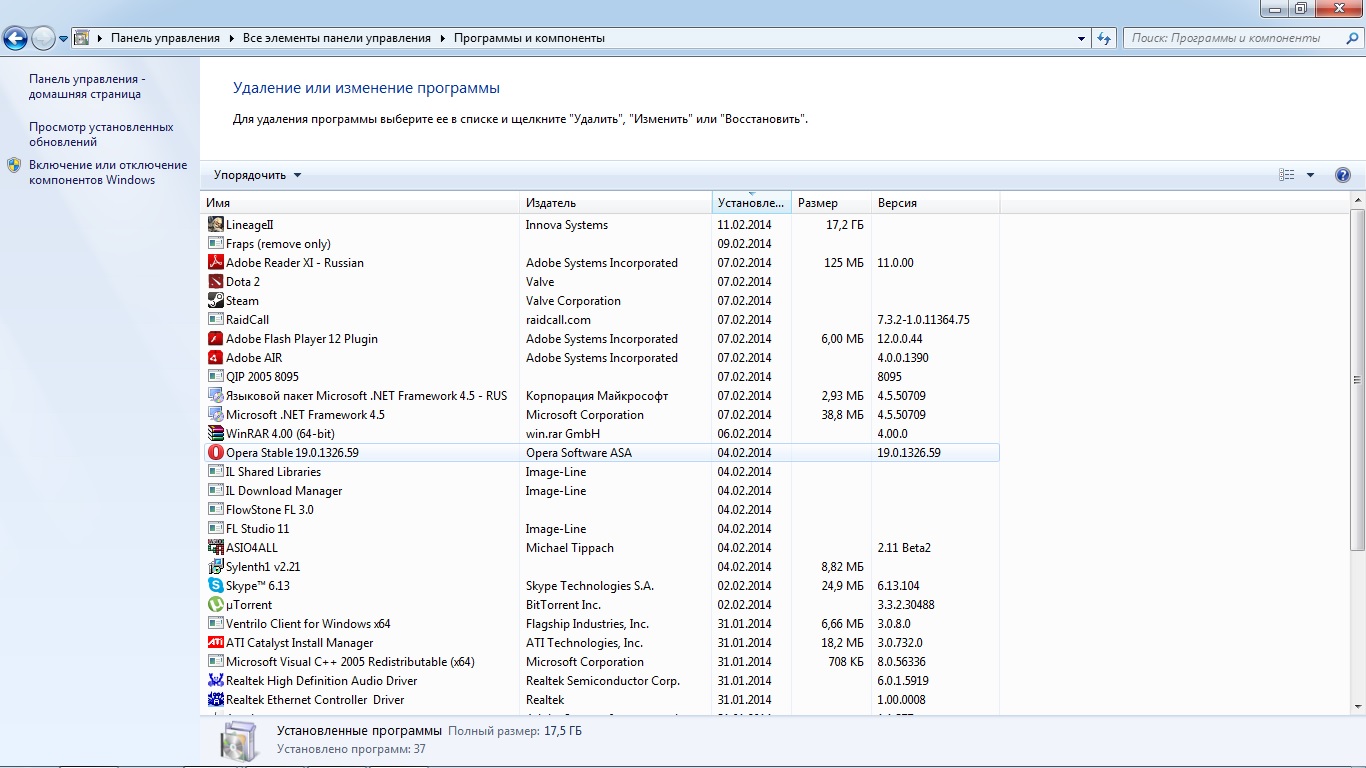Viewport: 1366px width, 768px height.
Task: Click the FL Studio 11 icon
Action: (x=215, y=529)
